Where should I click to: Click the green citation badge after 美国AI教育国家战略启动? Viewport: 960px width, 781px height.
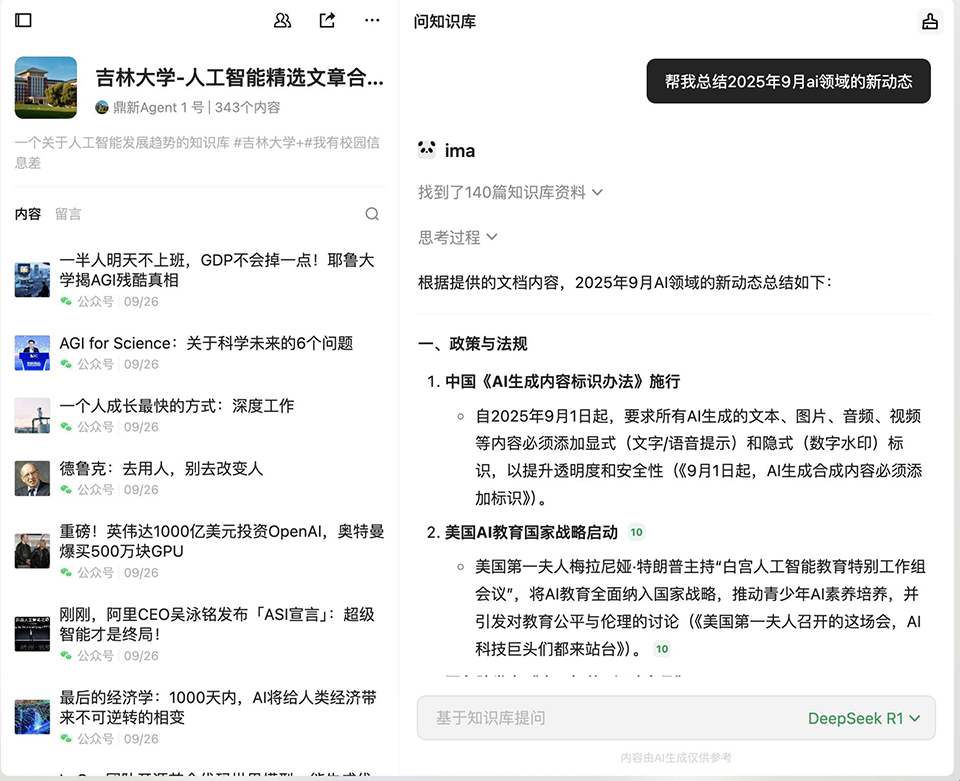pyautogui.click(x=636, y=533)
